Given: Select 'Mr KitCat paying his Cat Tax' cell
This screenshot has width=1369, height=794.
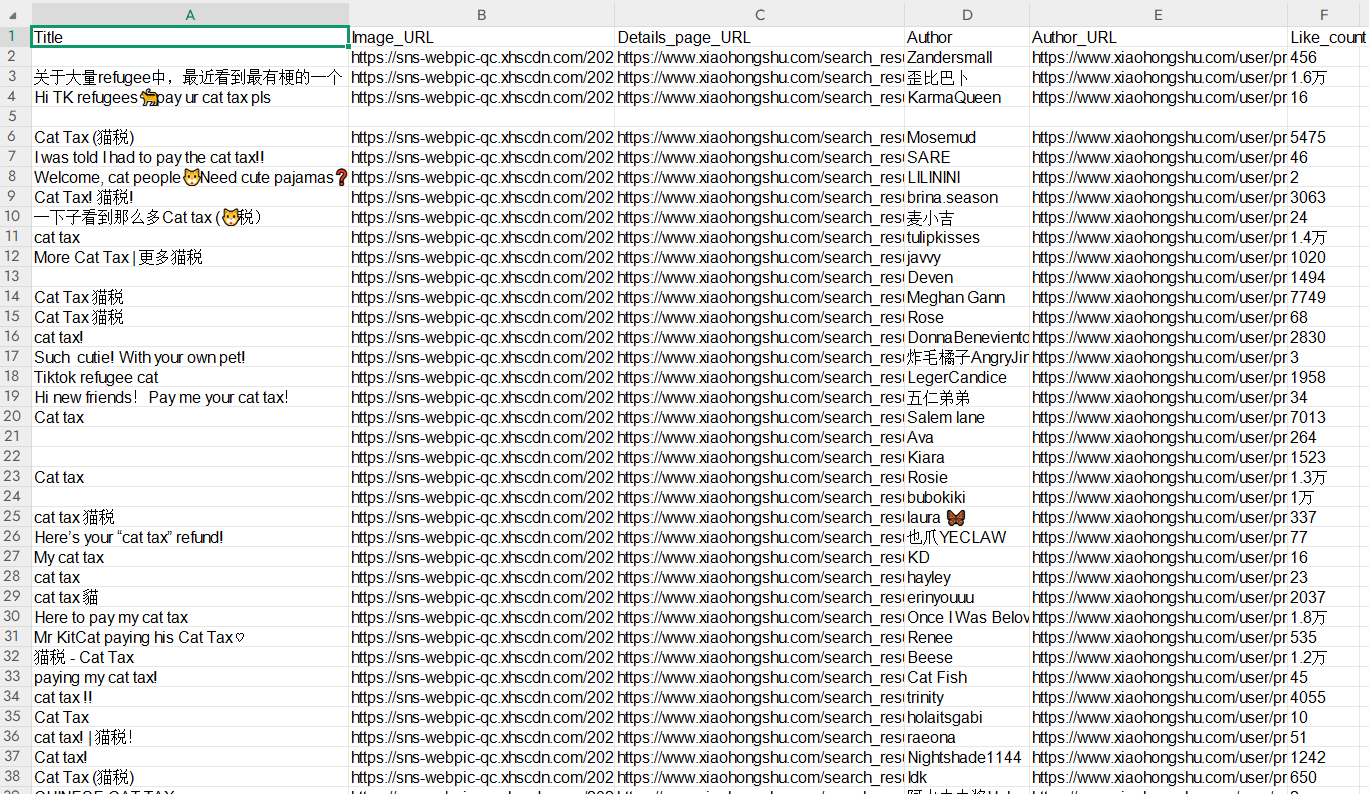Looking at the screenshot, I should click(190, 637).
